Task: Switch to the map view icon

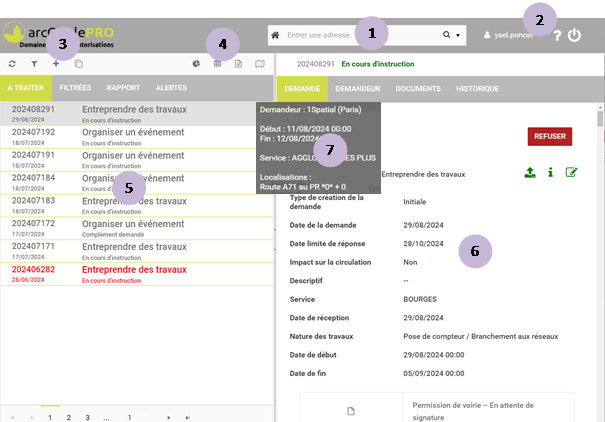Action: click(261, 63)
